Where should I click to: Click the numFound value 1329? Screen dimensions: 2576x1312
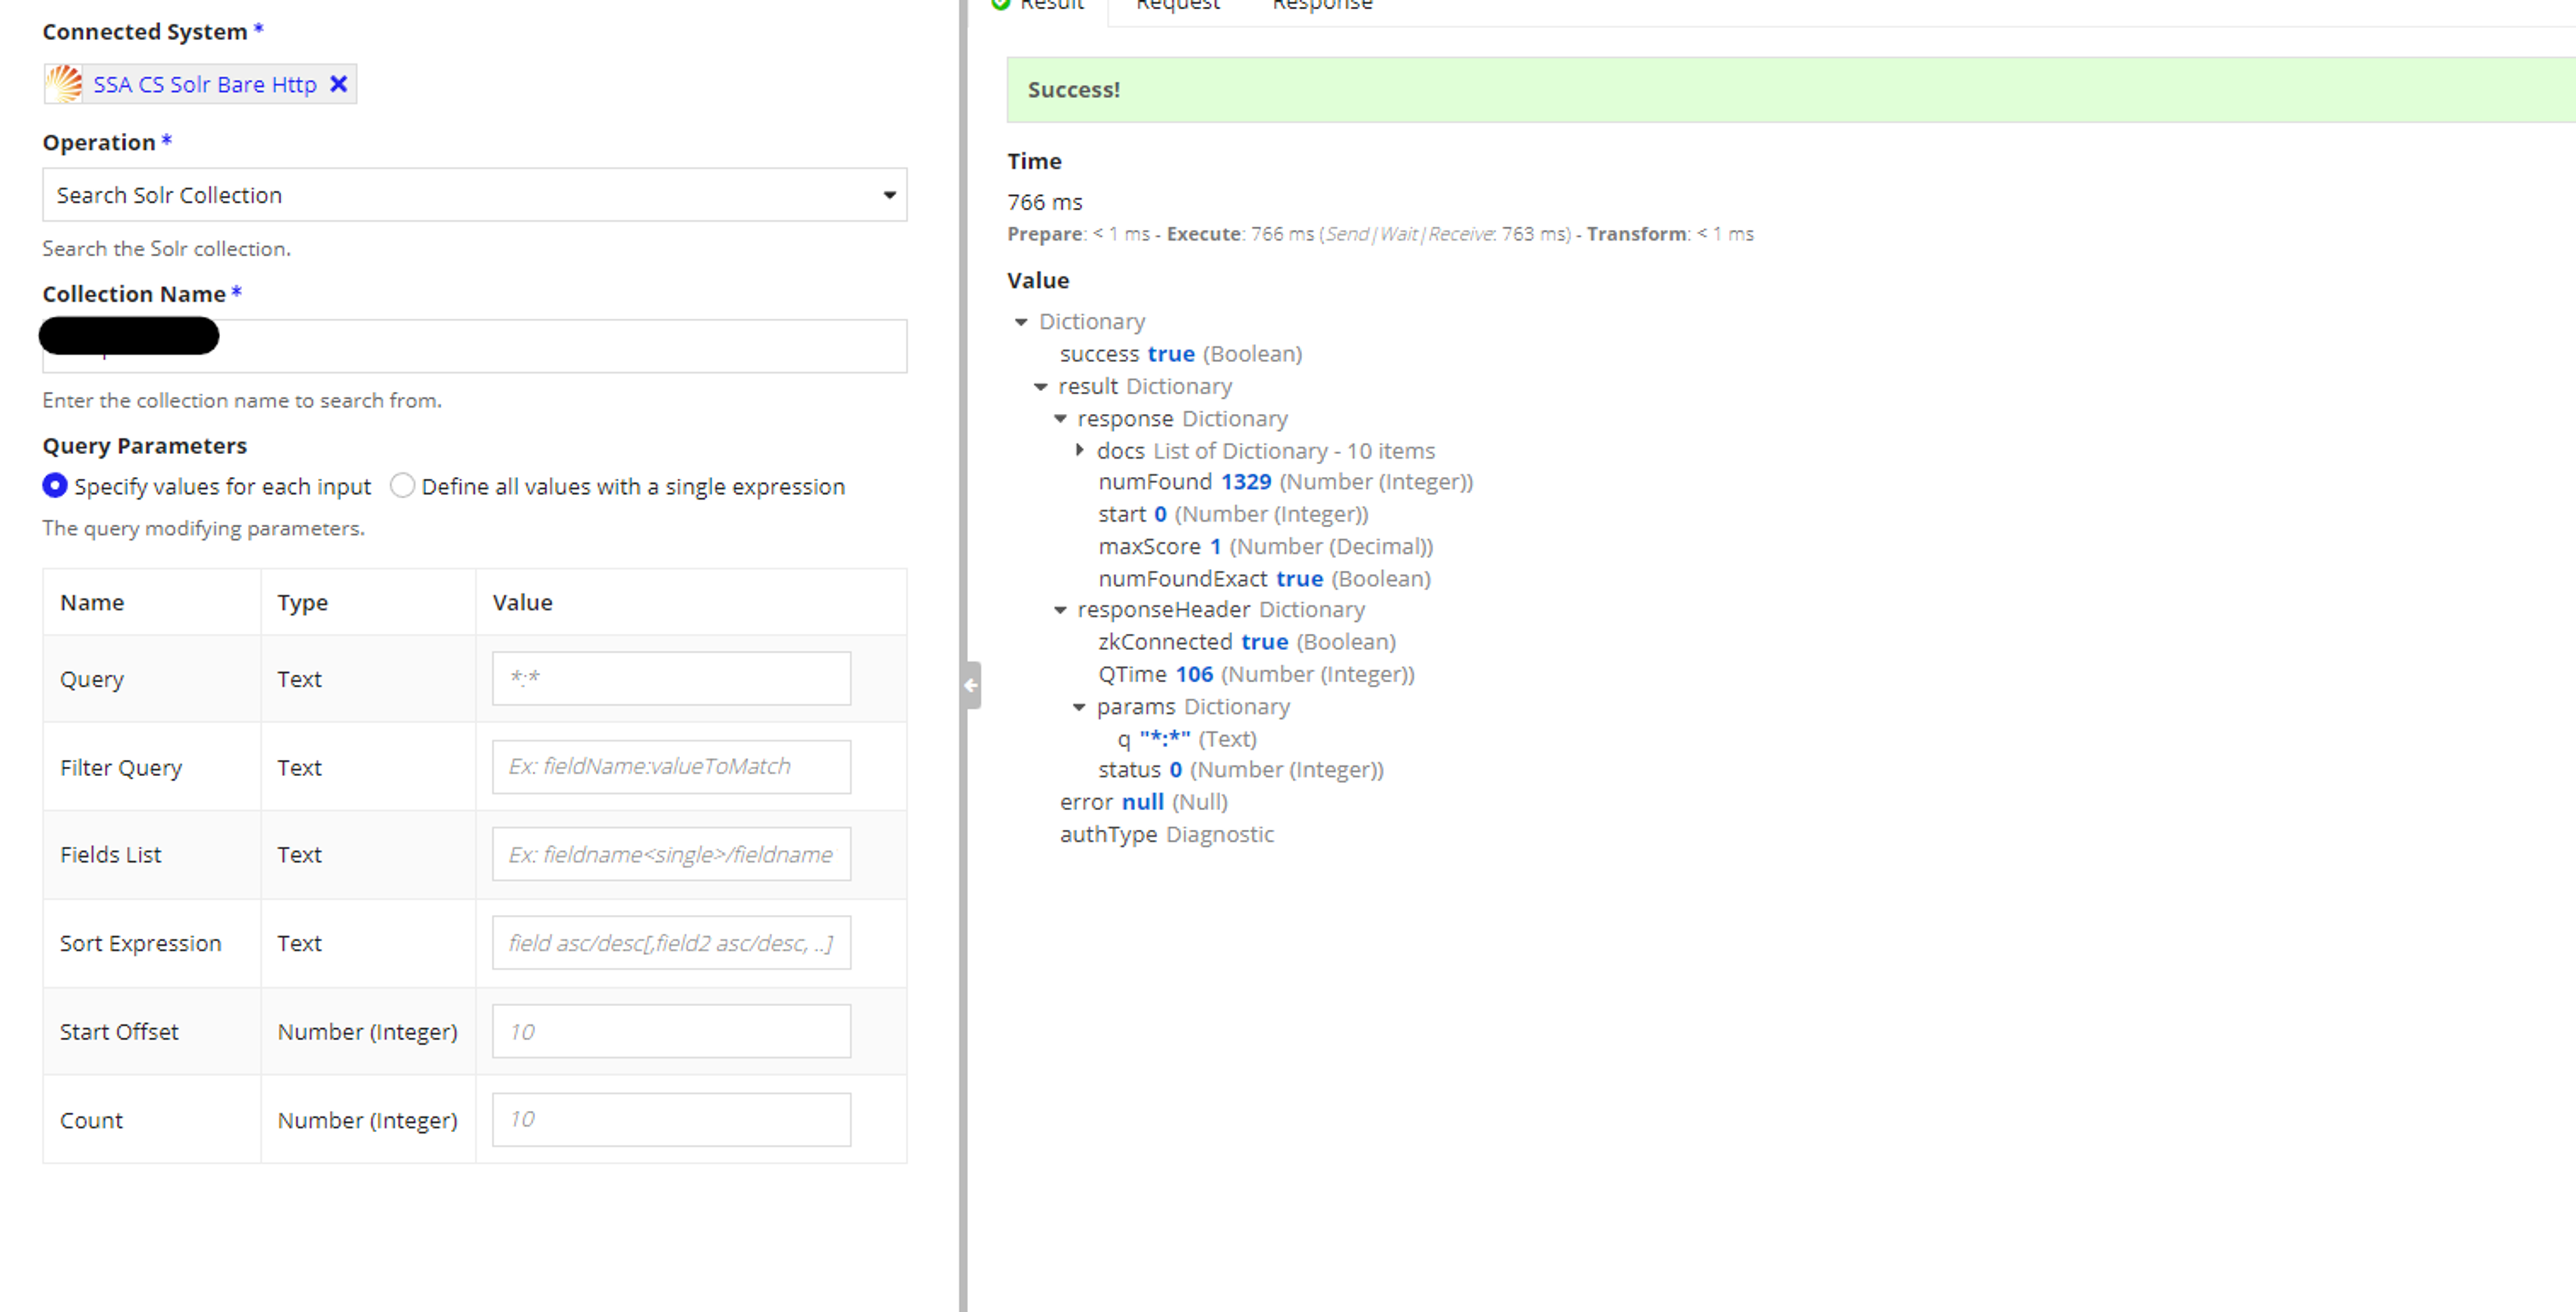coord(1246,482)
